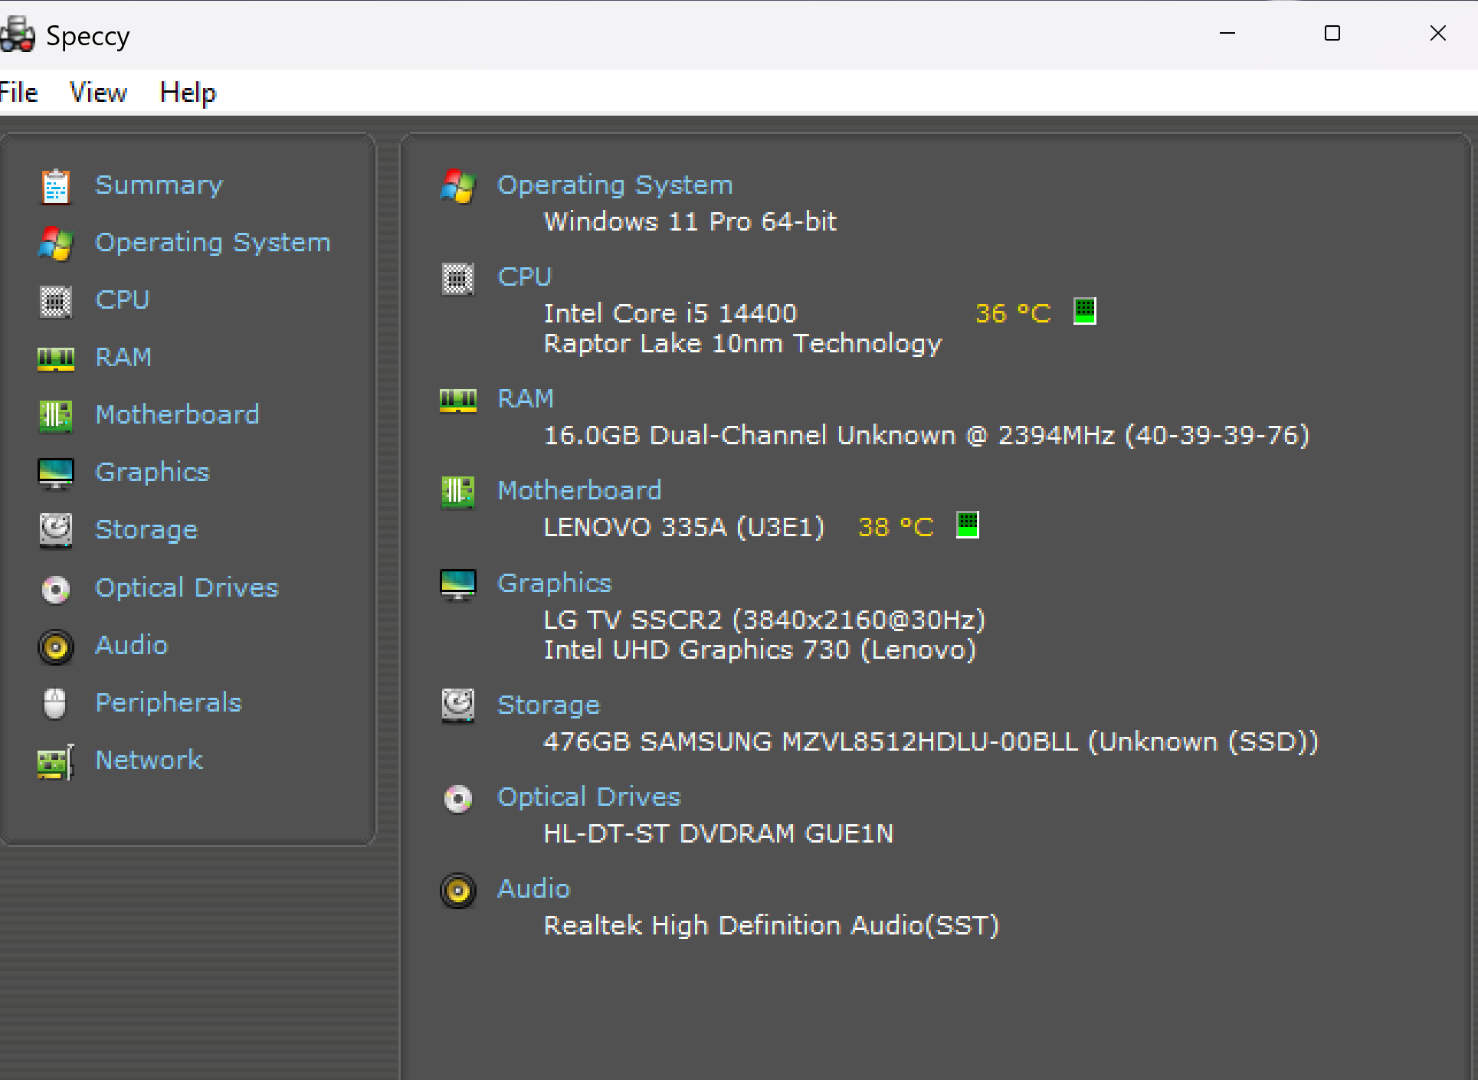Viewport: 1478px width, 1080px height.
Task: Click the Graphics heading link in main panel
Action: [x=555, y=584]
